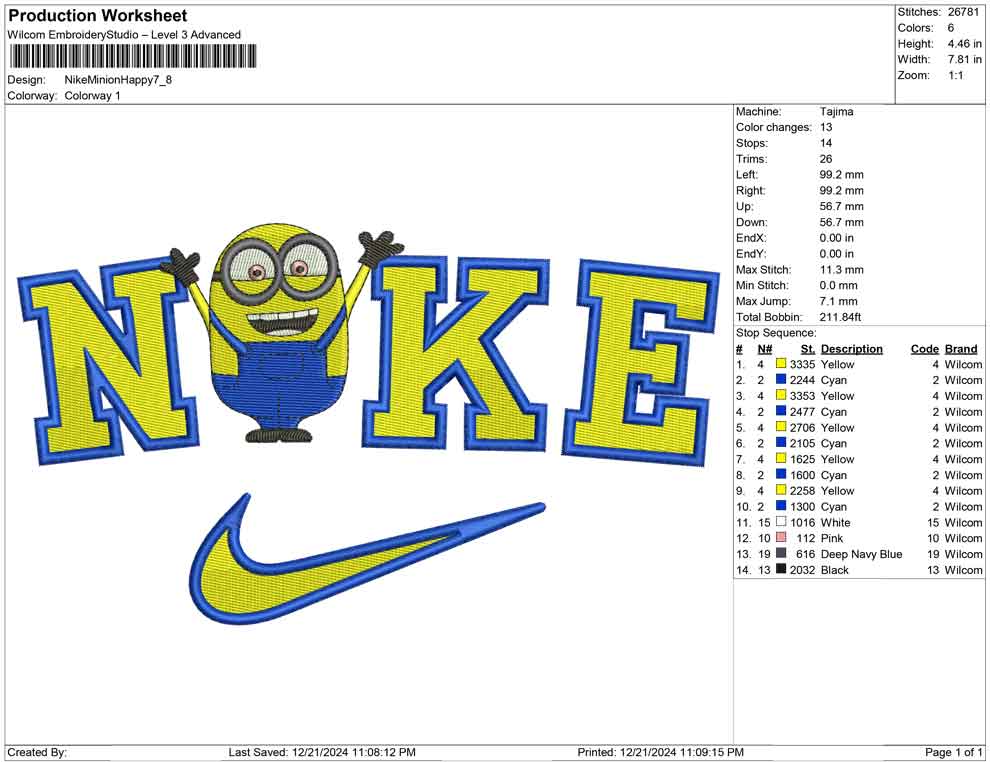Click the white swatch for thread 1016
Screen dimensions: 990x762
[781, 521]
